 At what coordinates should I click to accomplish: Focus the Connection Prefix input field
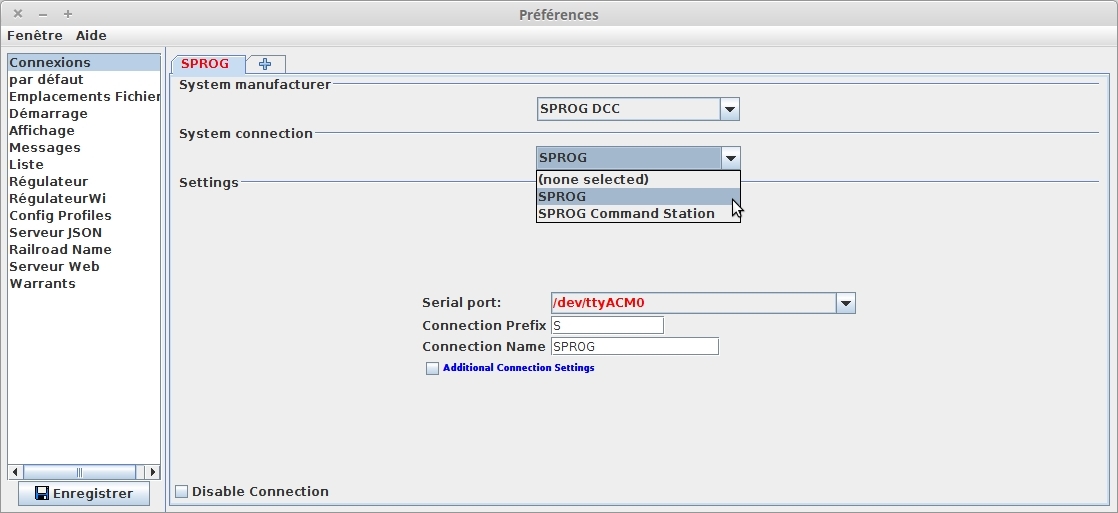coord(607,325)
